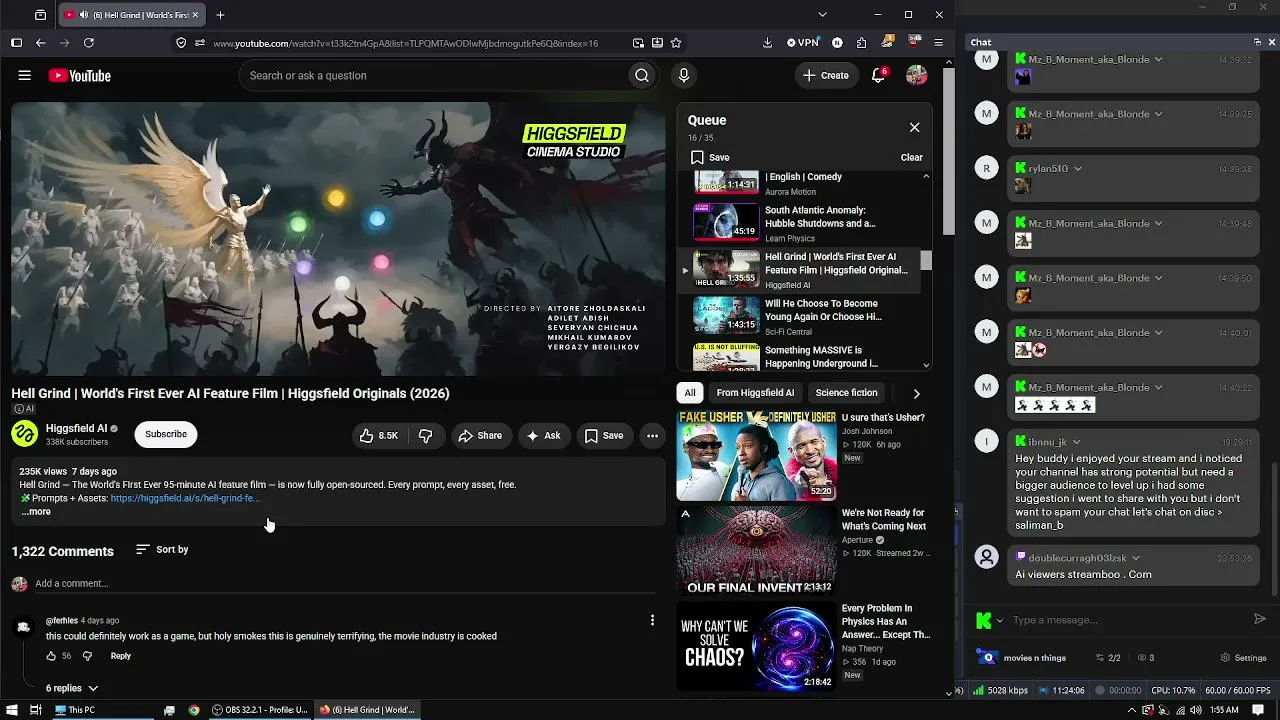Screen dimensions: 1280x720
Task: Bookmark this page with the star icon
Action: tap(676, 43)
